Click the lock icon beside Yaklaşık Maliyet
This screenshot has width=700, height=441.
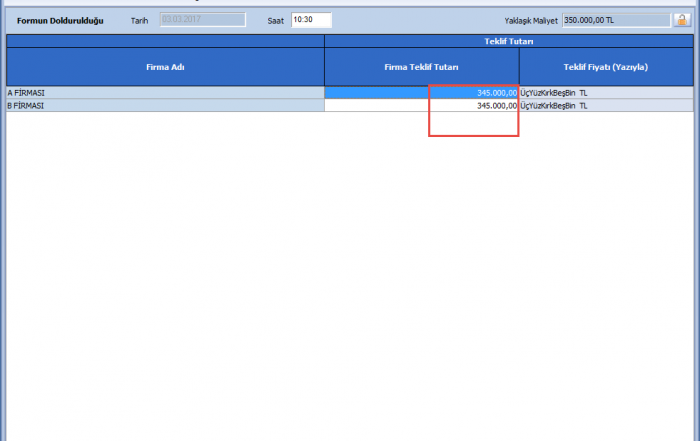681,20
